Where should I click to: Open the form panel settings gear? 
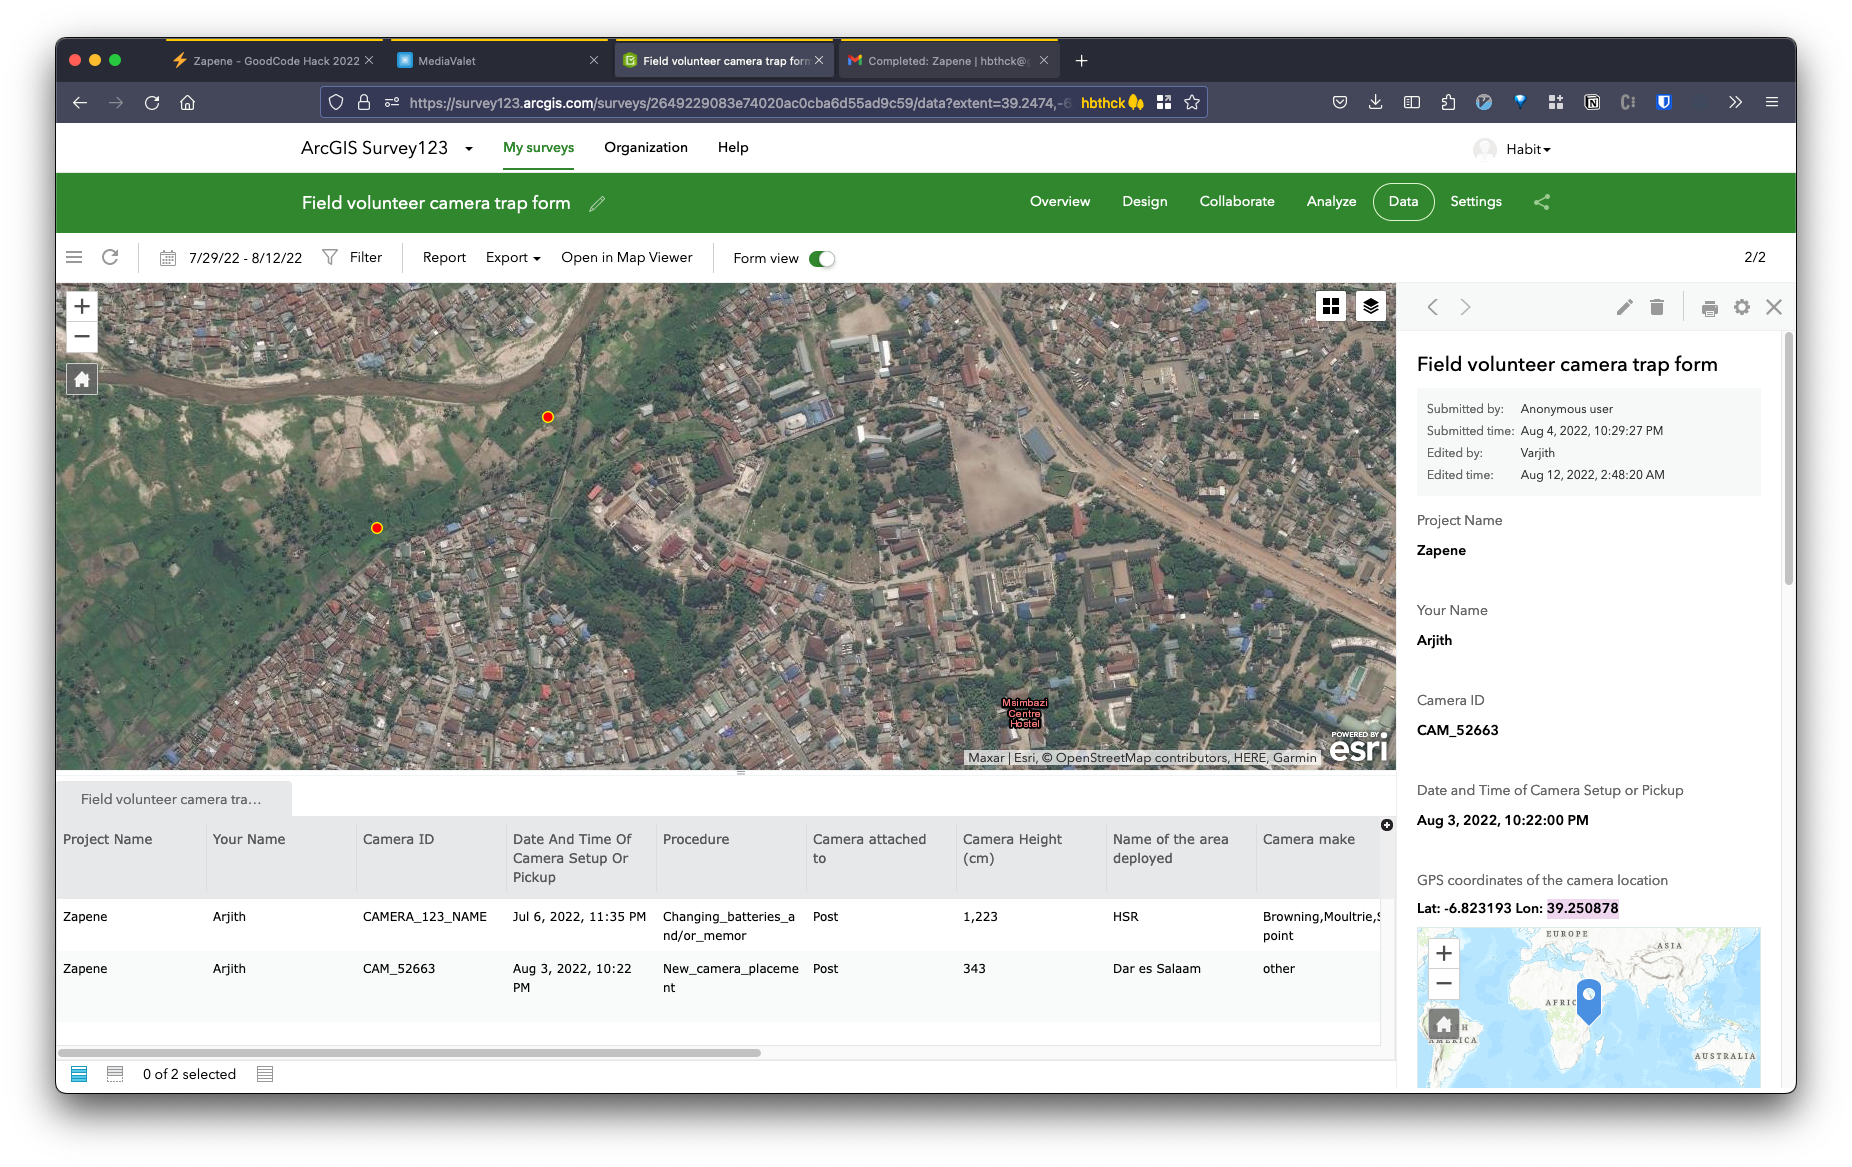click(1741, 307)
